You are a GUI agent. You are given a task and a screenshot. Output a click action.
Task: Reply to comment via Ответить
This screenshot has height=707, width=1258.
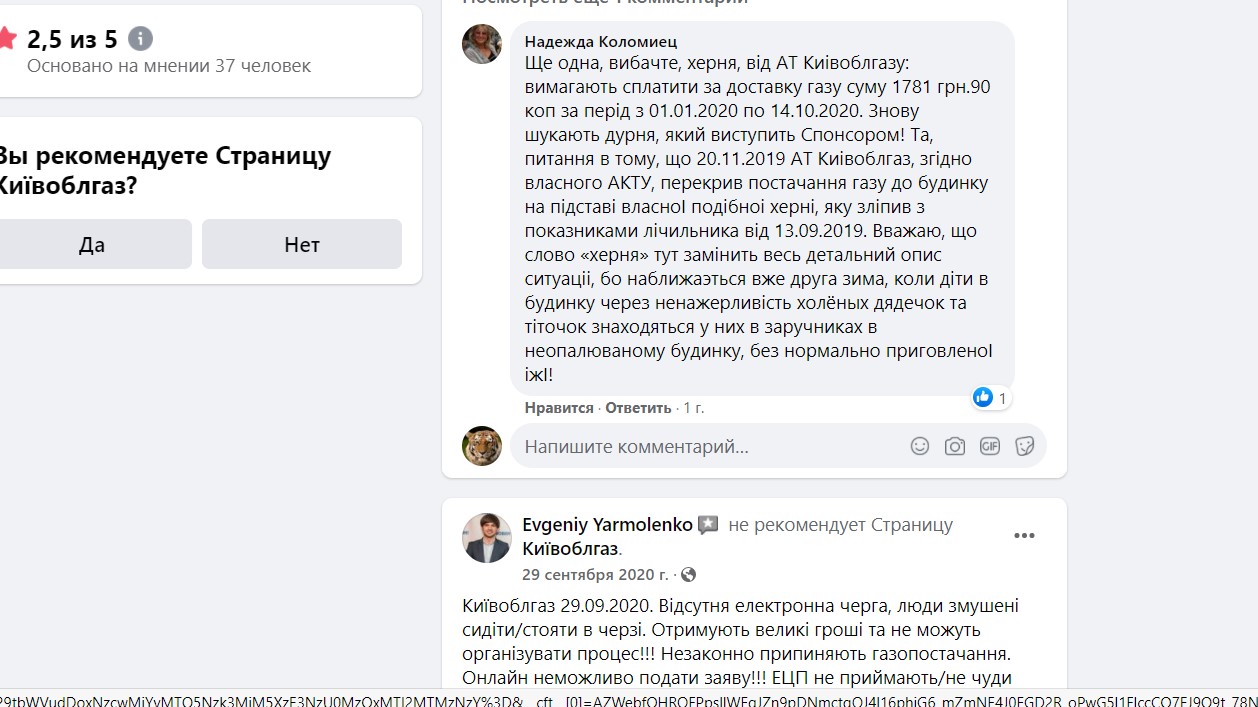click(x=638, y=408)
